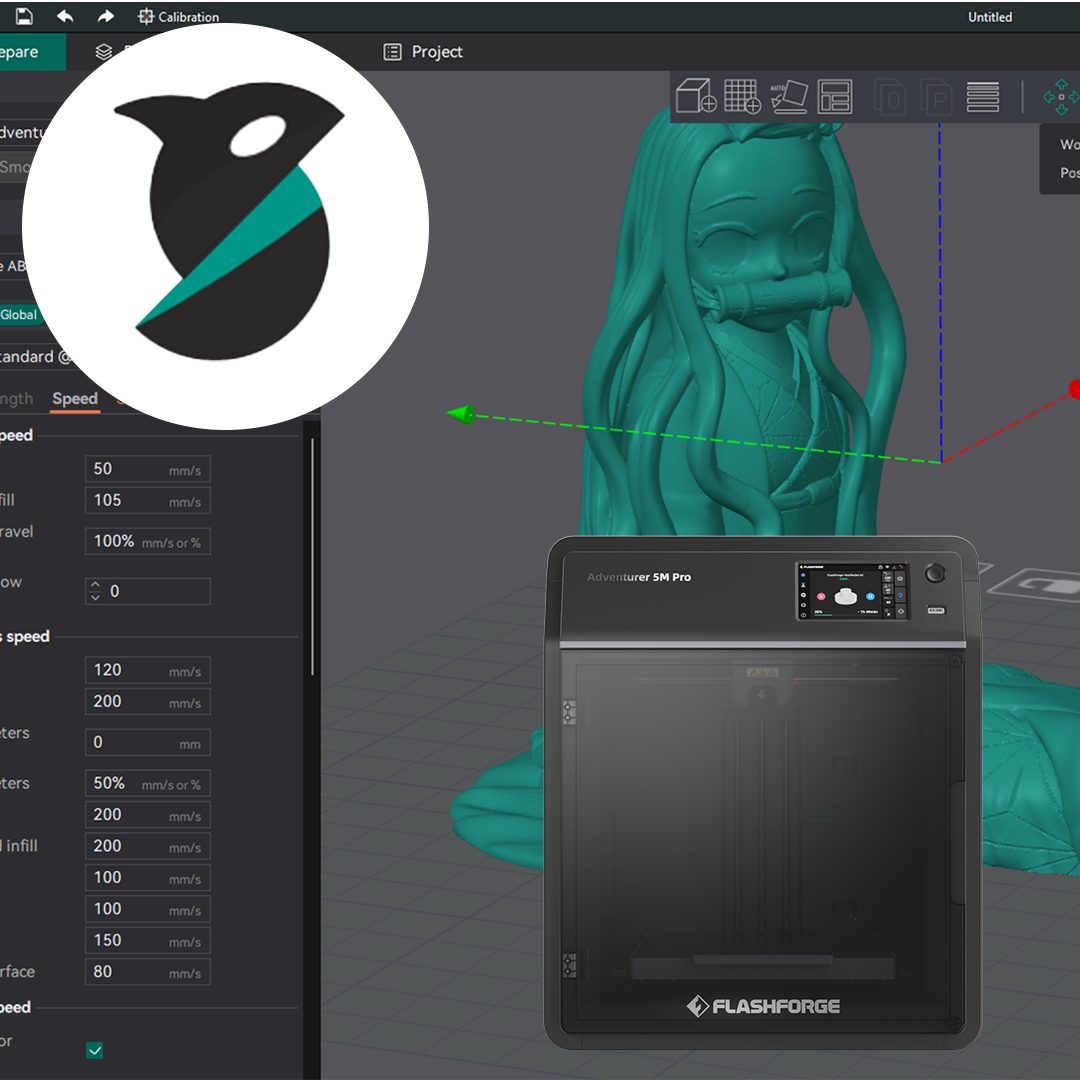This screenshot has height=1080, width=1080.
Task: Click the greyed-out Paste icon
Action: point(937,97)
